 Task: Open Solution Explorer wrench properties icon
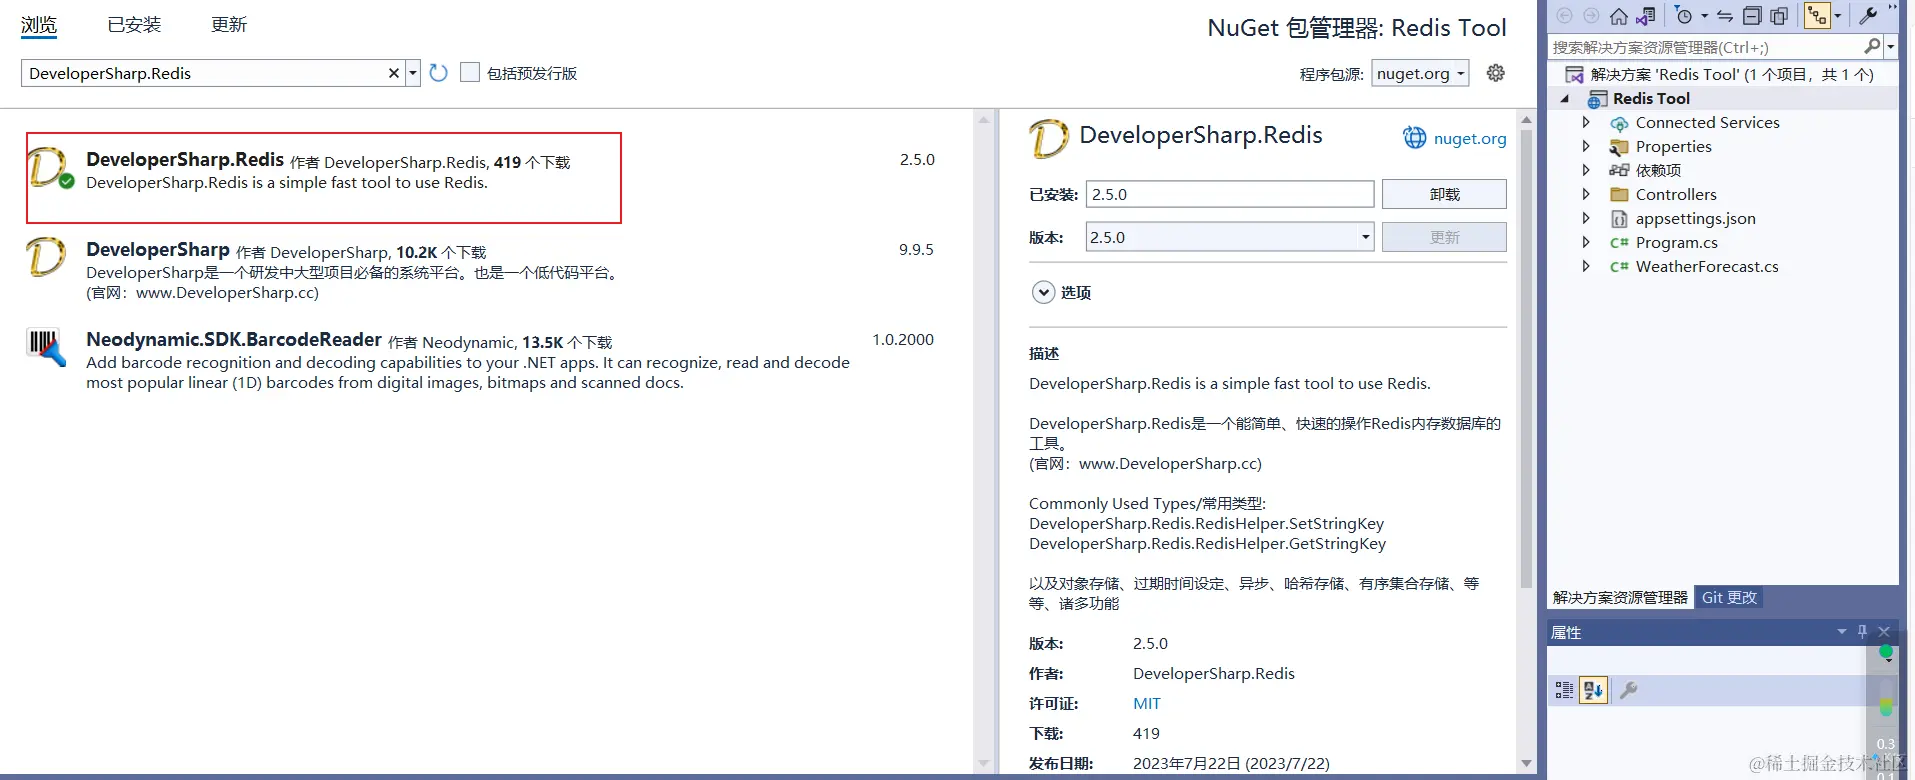pyautogui.click(x=1867, y=16)
